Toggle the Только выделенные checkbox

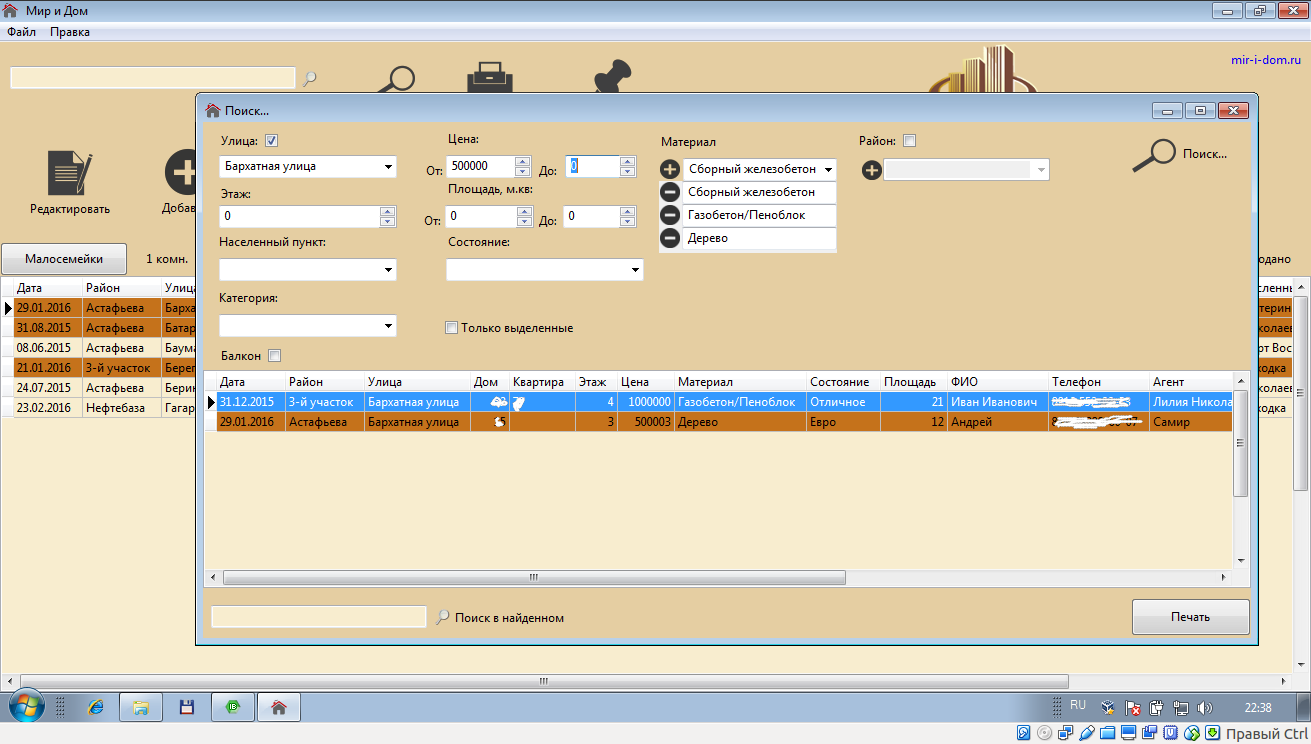[451, 327]
